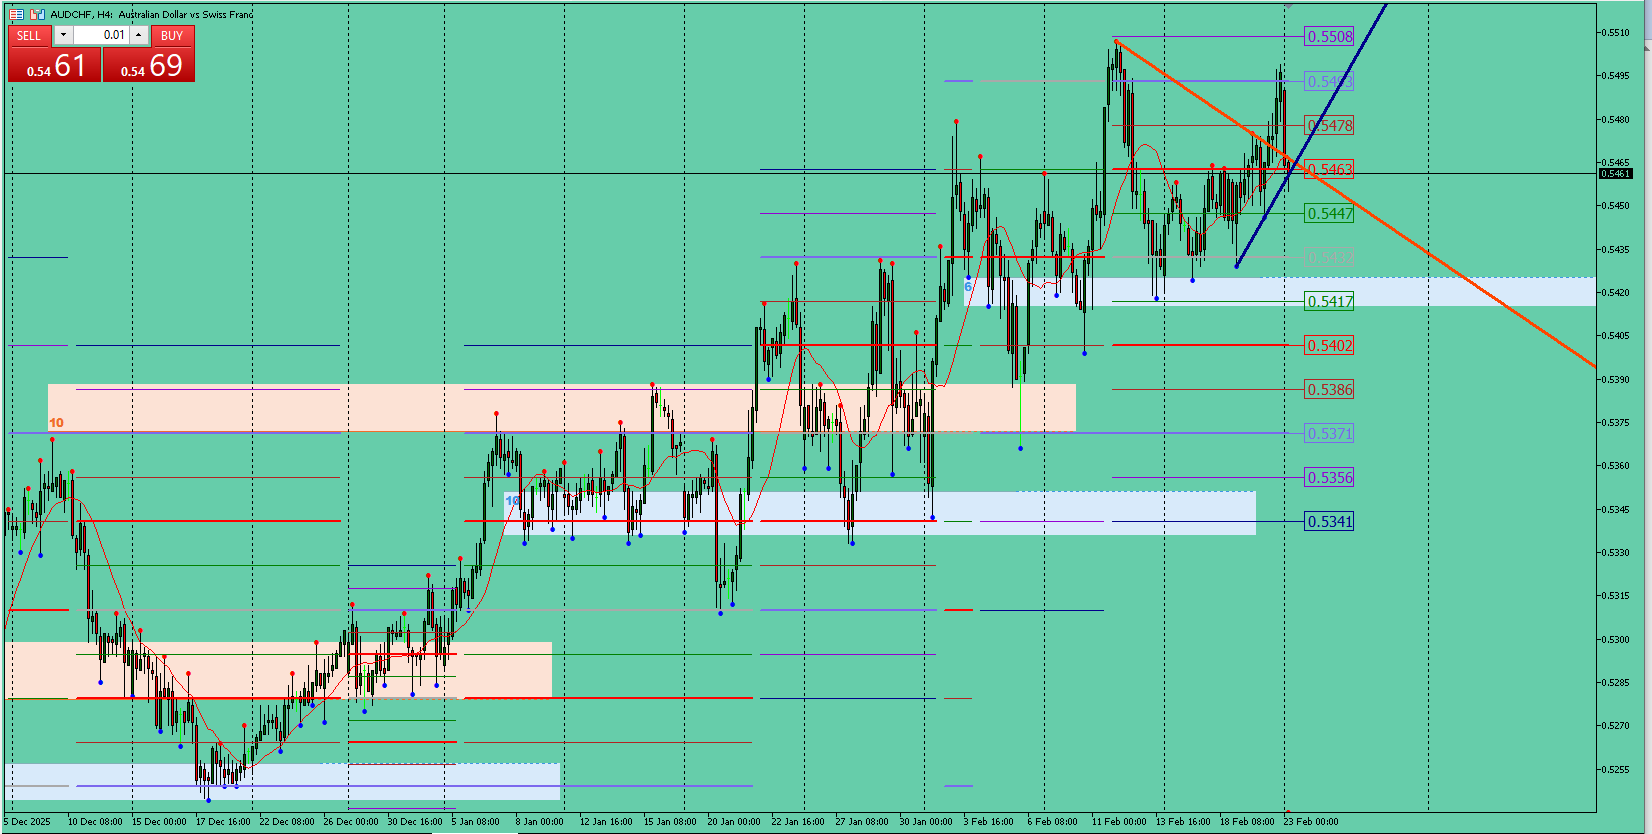Select the 0.5417 price level label
This screenshot has height=834, width=1652.
pos(1329,302)
